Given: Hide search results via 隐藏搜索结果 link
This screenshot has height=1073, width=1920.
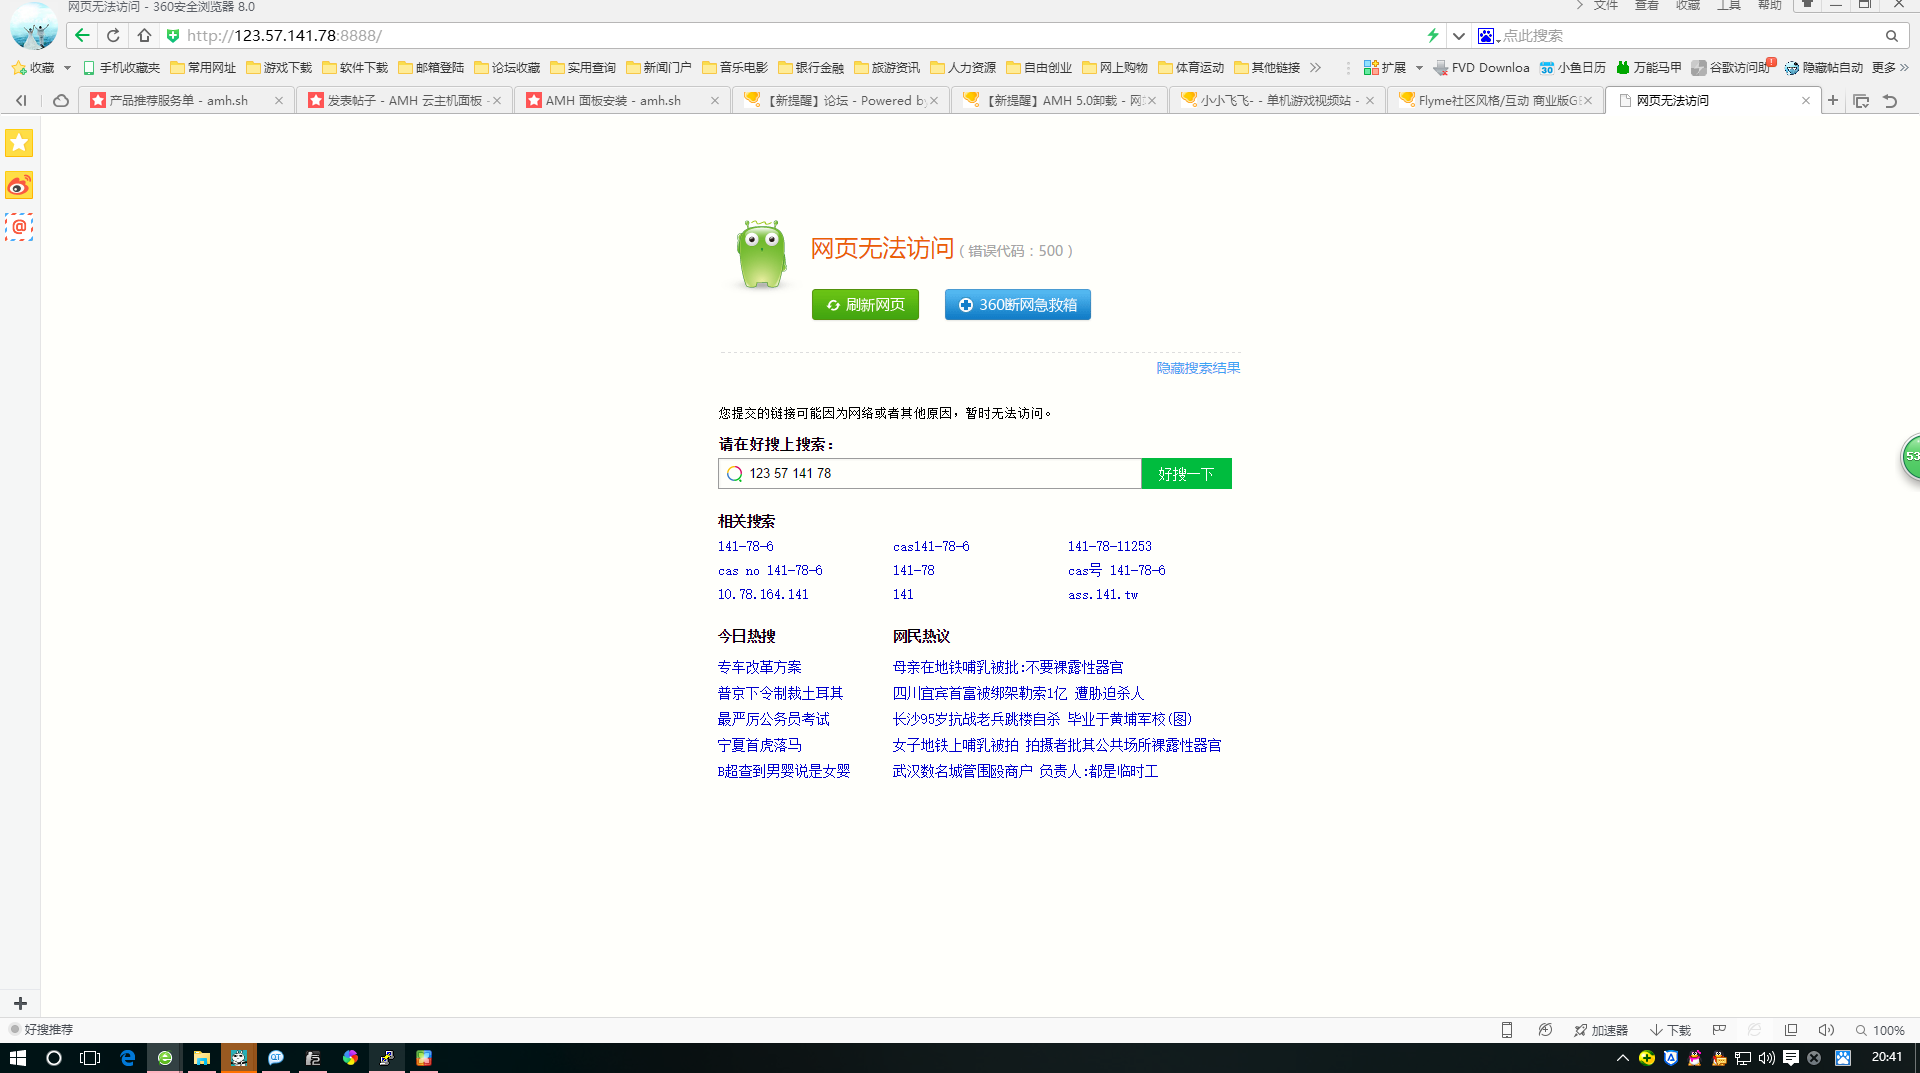Looking at the screenshot, I should point(1197,368).
